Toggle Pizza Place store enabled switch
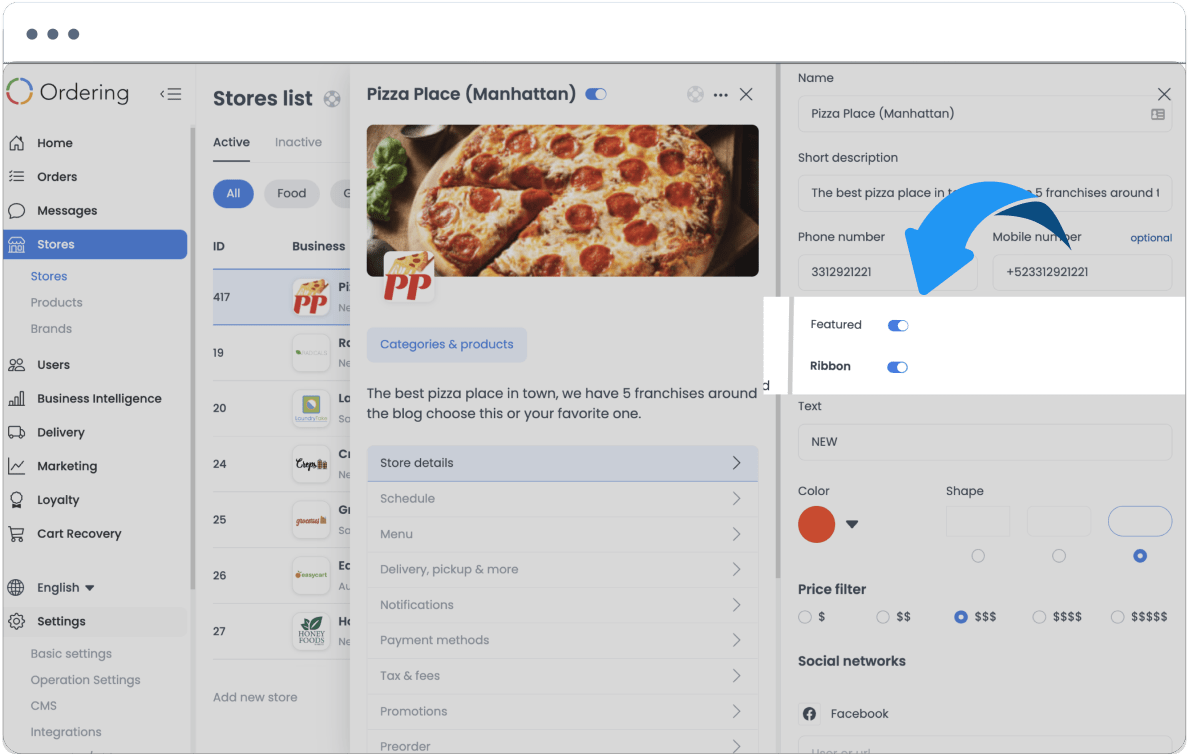Screen dimensions: 1189x754 (596, 94)
